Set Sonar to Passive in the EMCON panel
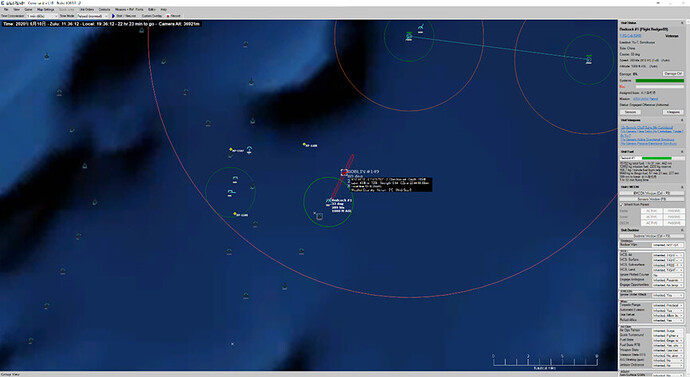 673,217
